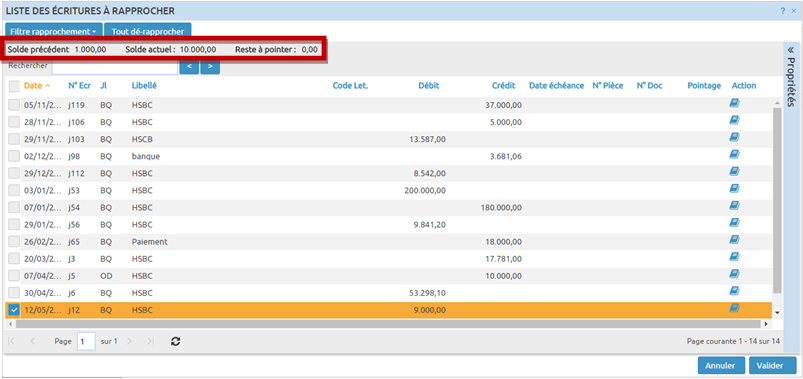The width and height of the screenshot is (803, 379).
Task: Open the book action icon for j3
Action: 734,257
